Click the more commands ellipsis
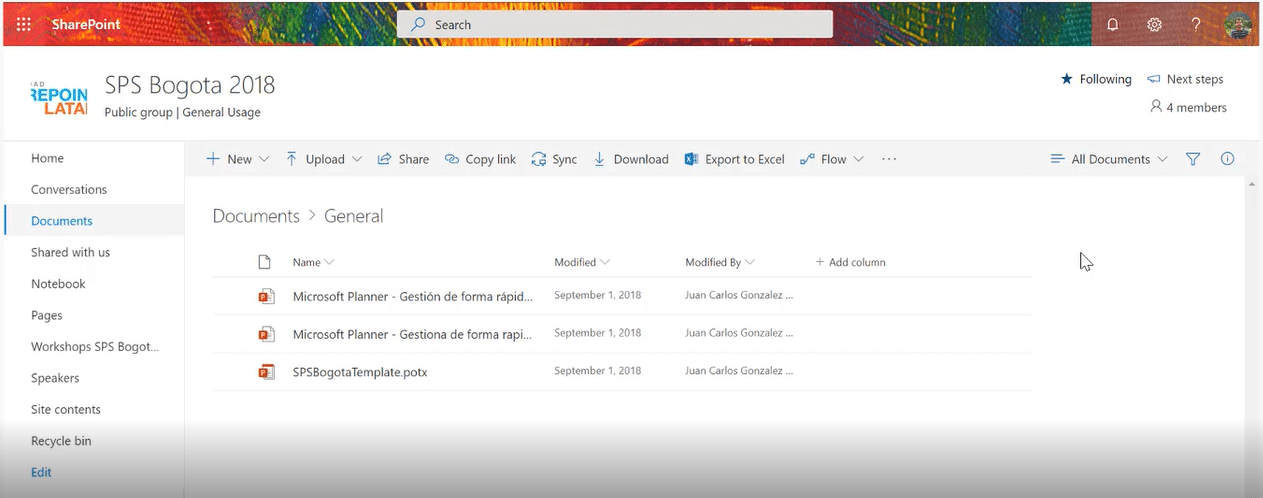 [x=889, y=159]
